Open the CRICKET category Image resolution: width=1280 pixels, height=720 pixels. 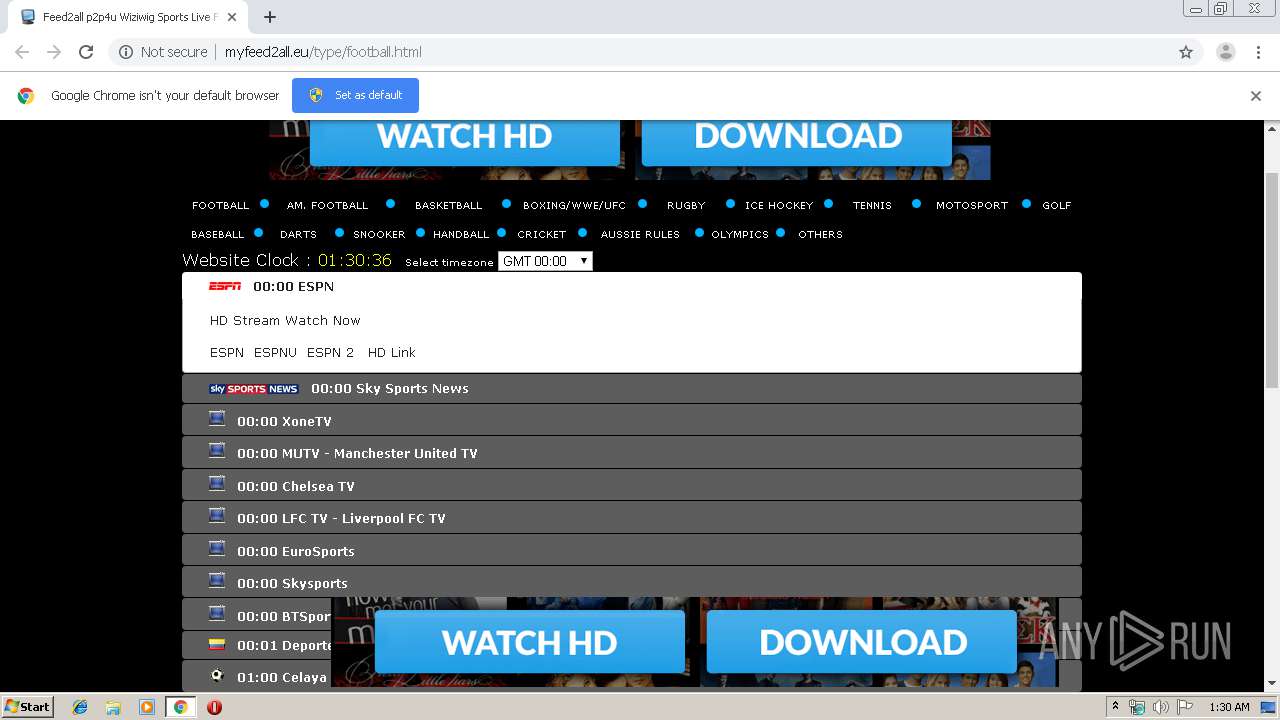click(542, 234)
